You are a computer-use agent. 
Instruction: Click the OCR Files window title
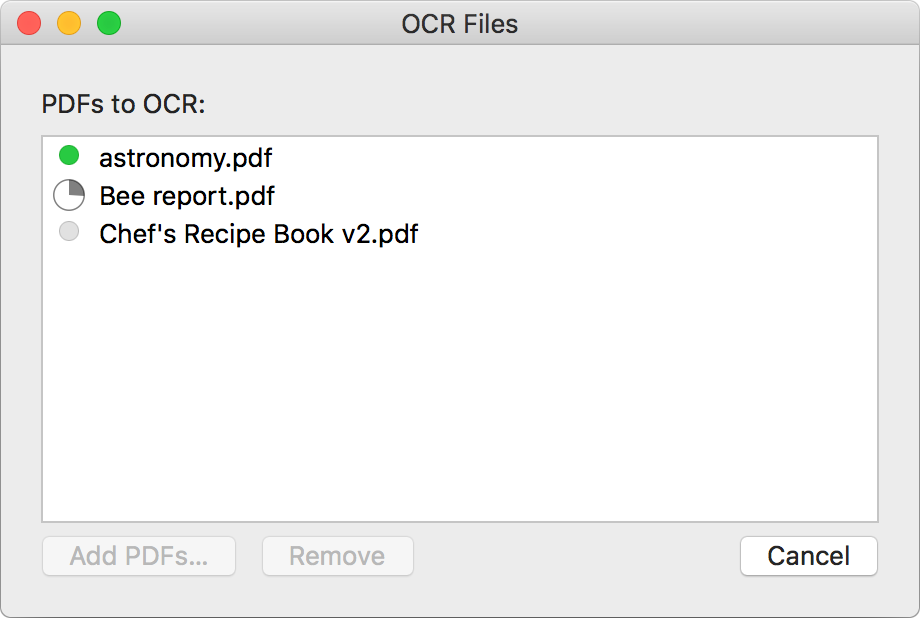(460, 23)
